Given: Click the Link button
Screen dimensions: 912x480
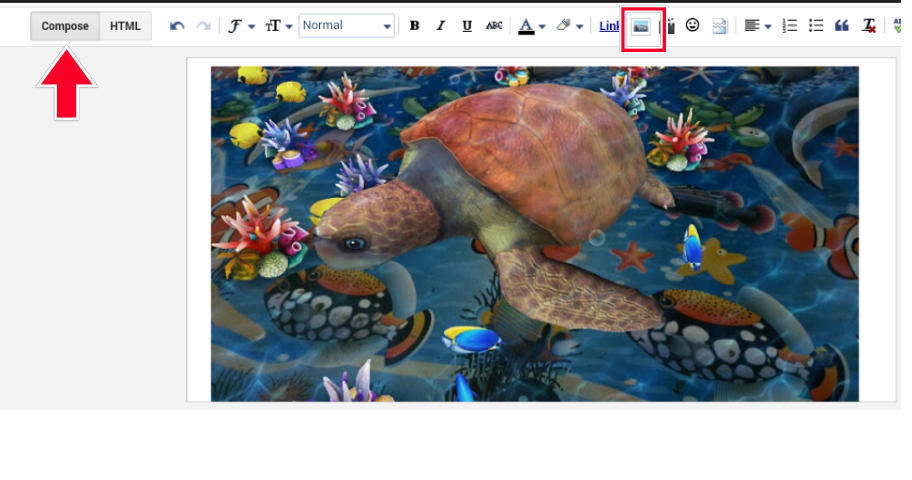Looking at the screenshot, I should pos(609,26).
